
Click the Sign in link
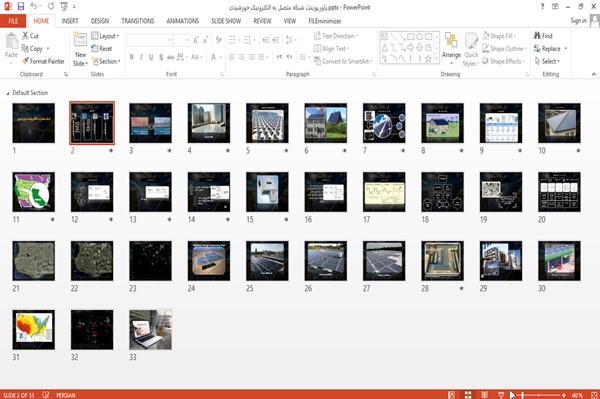tap(579, 21)
